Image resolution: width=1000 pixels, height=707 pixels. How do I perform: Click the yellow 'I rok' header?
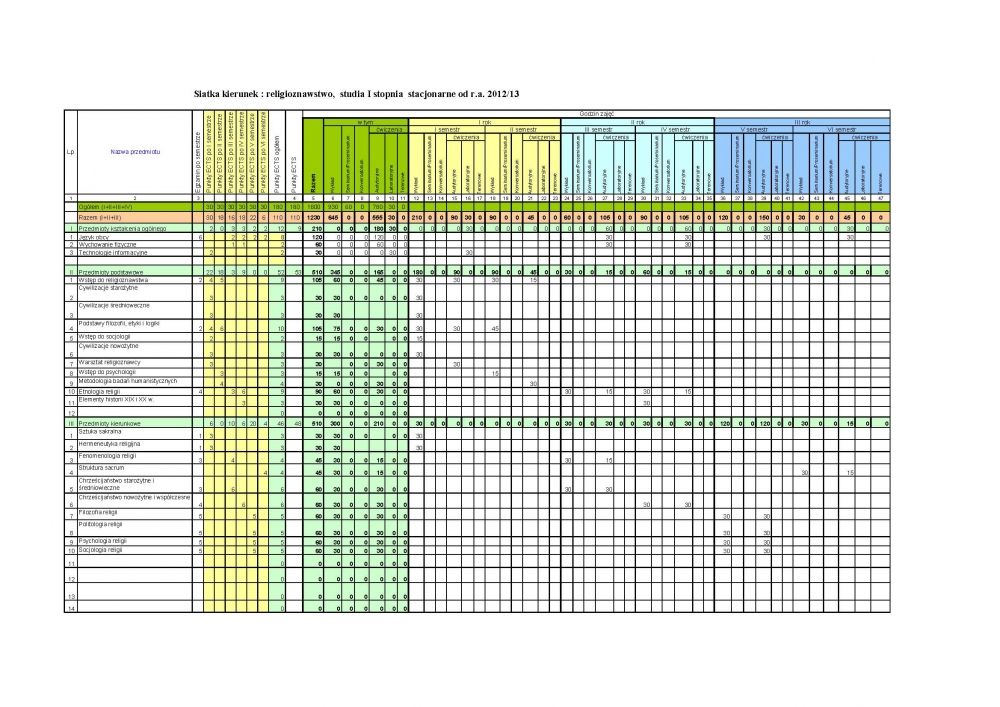pos(486,122)
